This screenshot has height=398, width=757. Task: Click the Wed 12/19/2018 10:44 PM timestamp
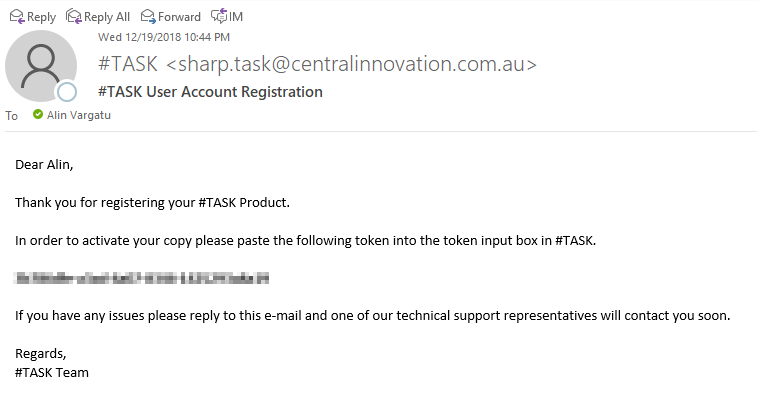point(164,37)
